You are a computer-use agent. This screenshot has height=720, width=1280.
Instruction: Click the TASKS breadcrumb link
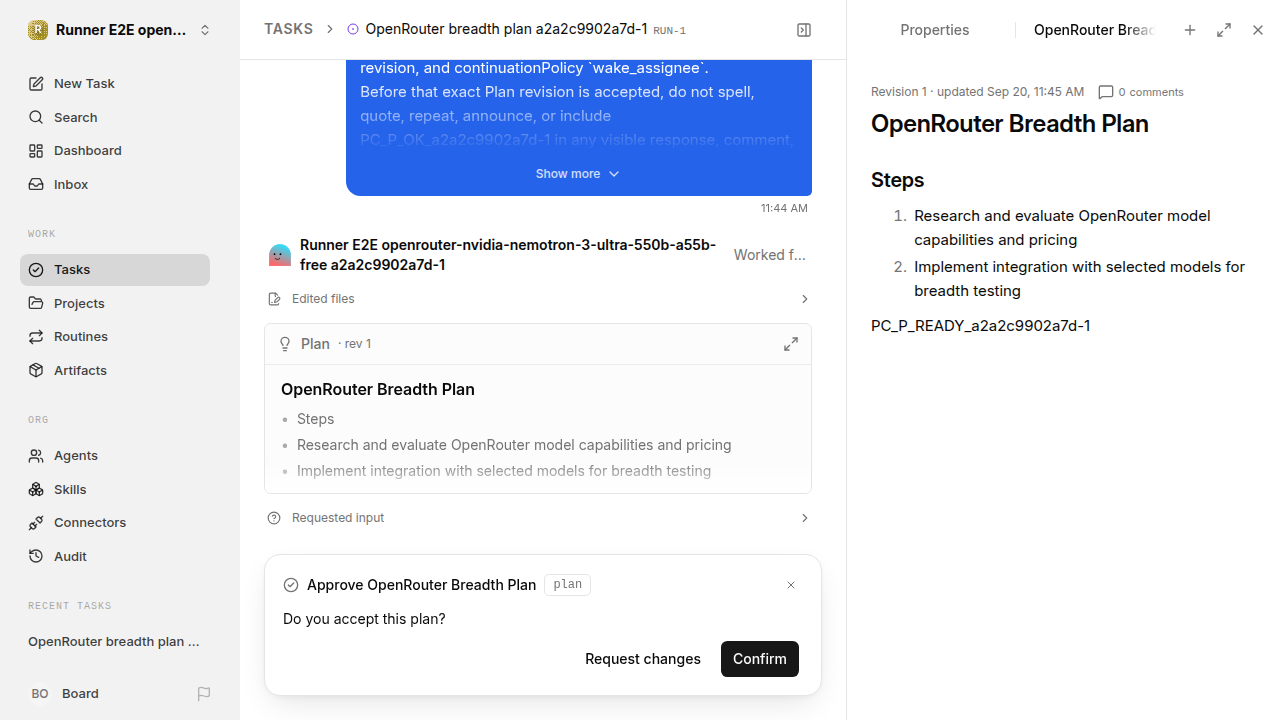click(288, 29)
